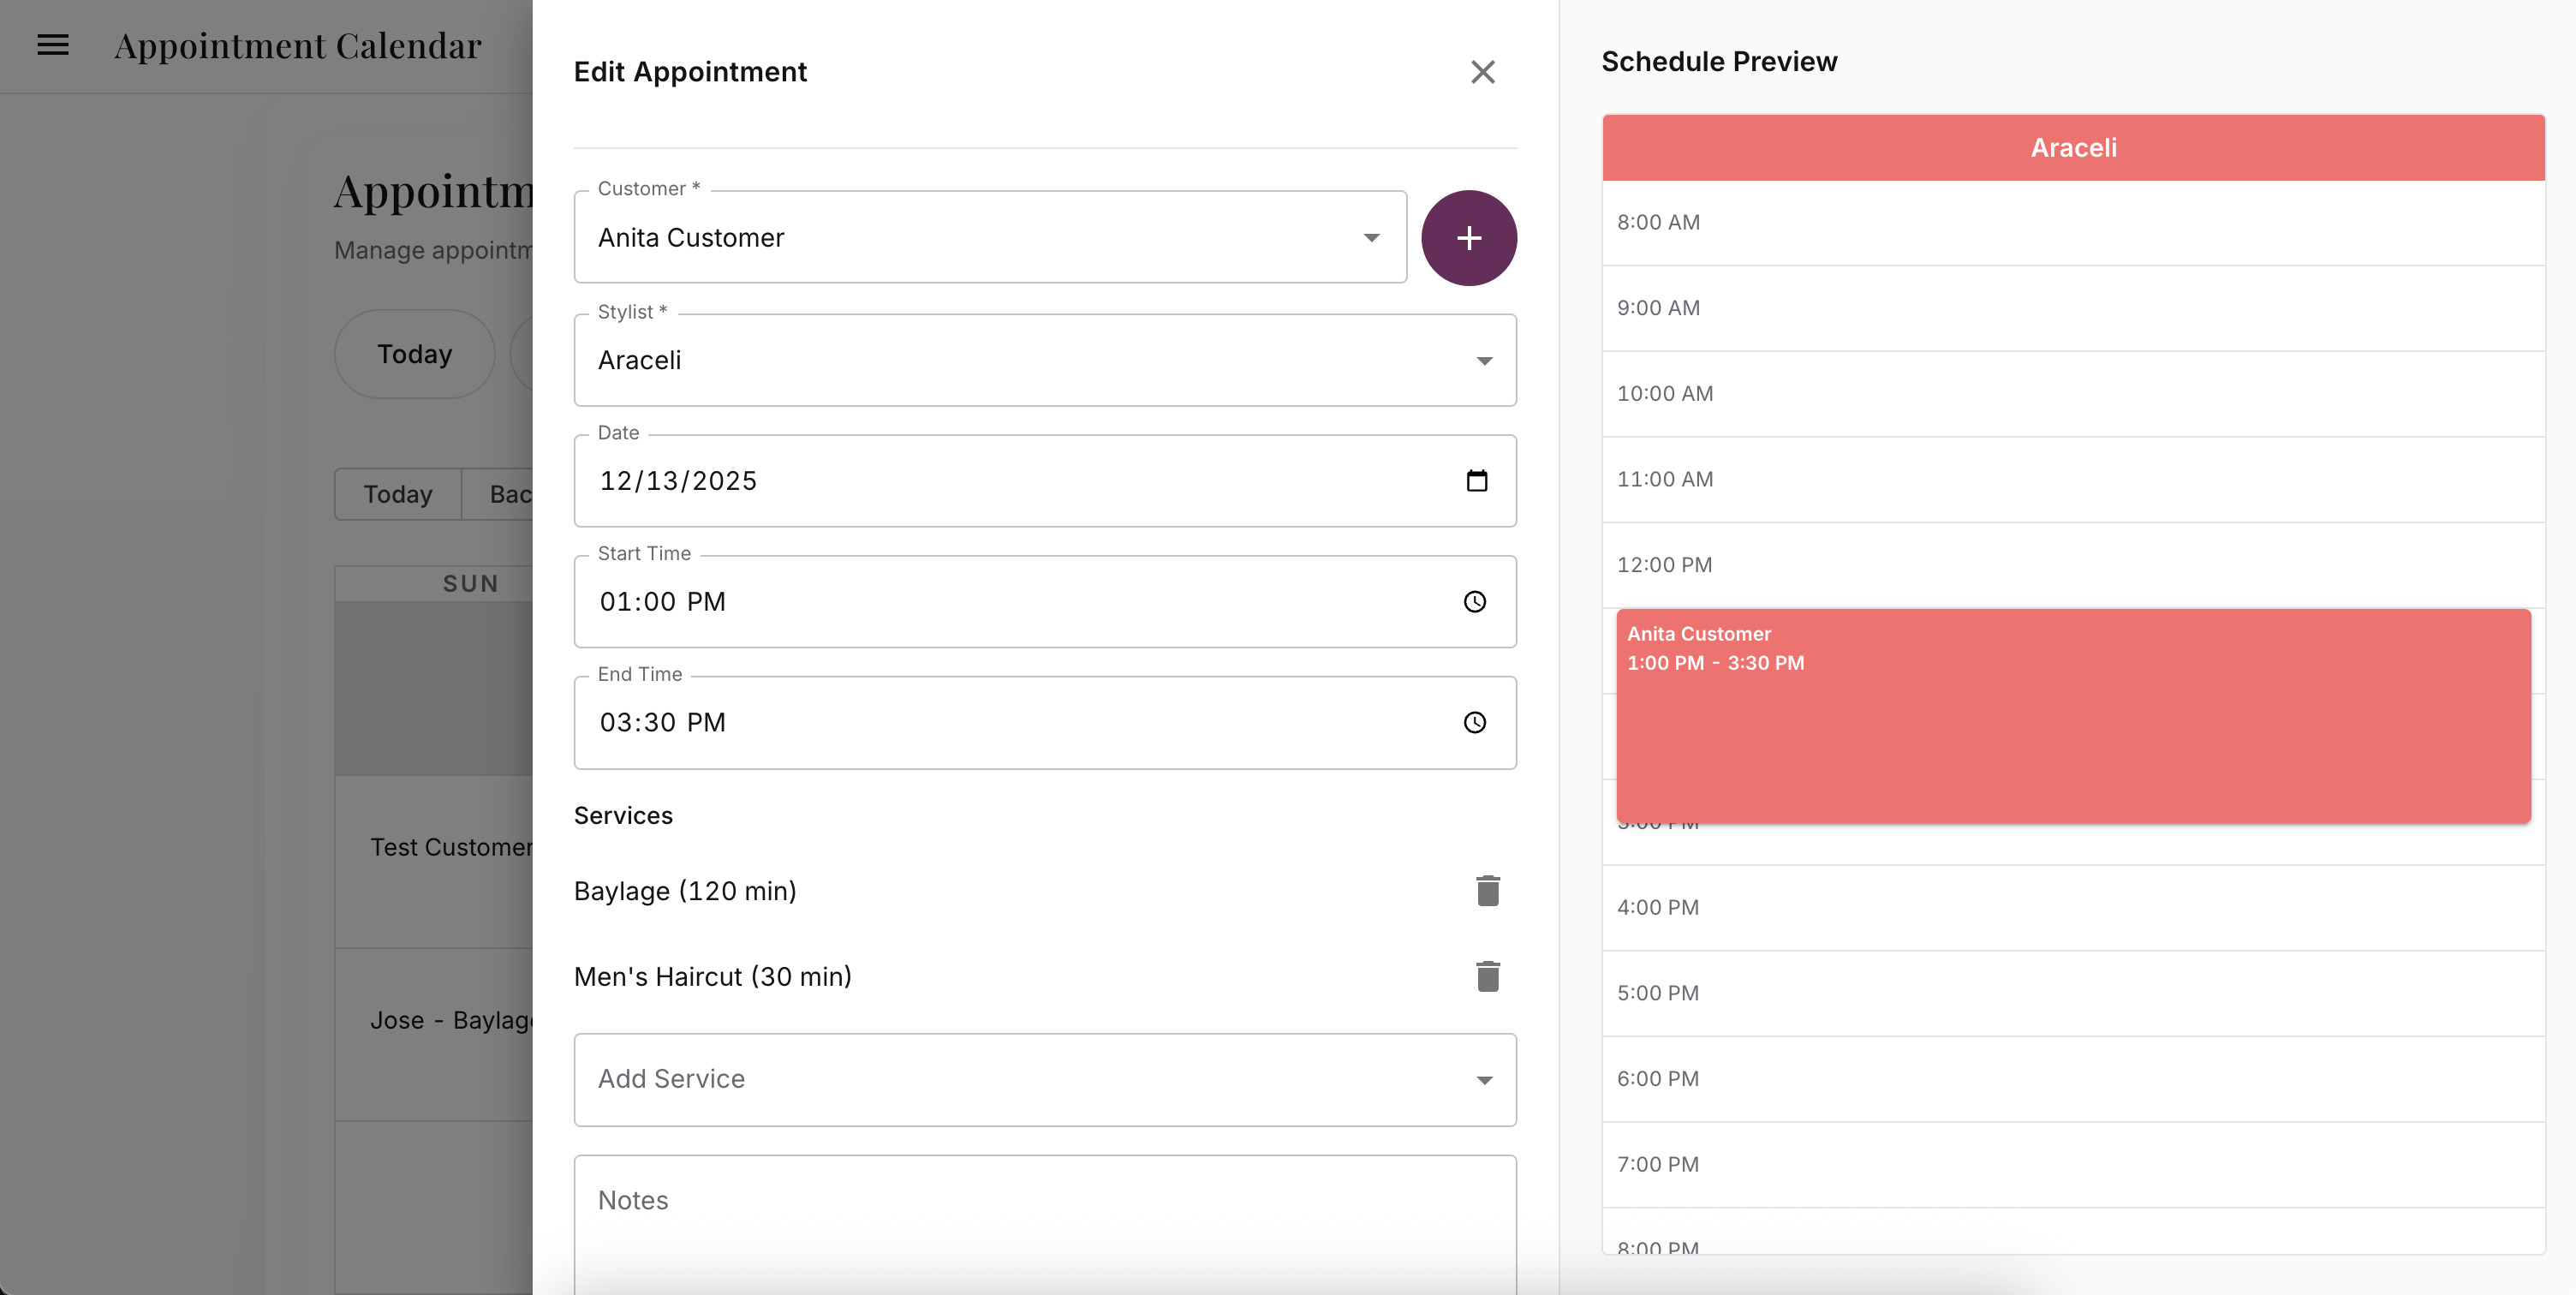The height and width of the screenshot is (1295, 2576).
Task: Select the Araceli header in Schedule Preview
Action: tap(2073, 147)
